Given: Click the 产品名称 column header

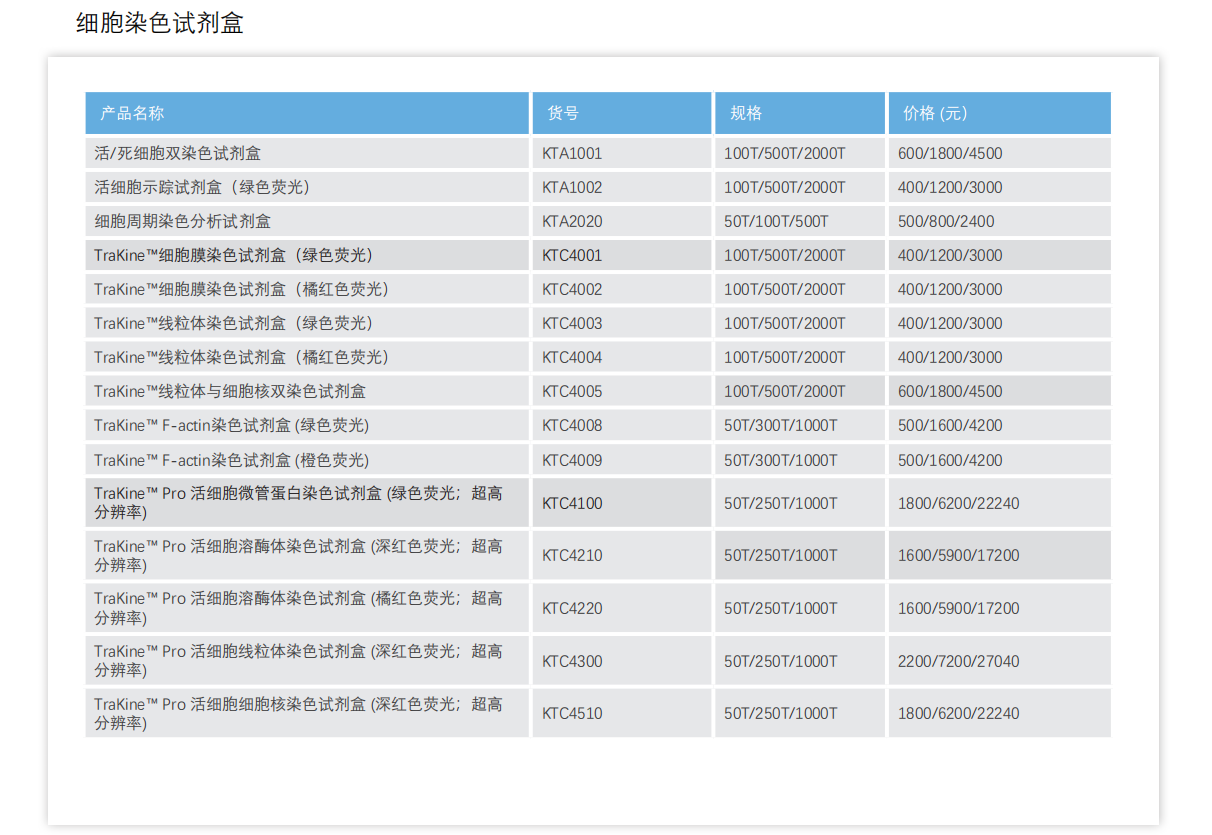Looking at the screenshot, I should tap(132, 113).
